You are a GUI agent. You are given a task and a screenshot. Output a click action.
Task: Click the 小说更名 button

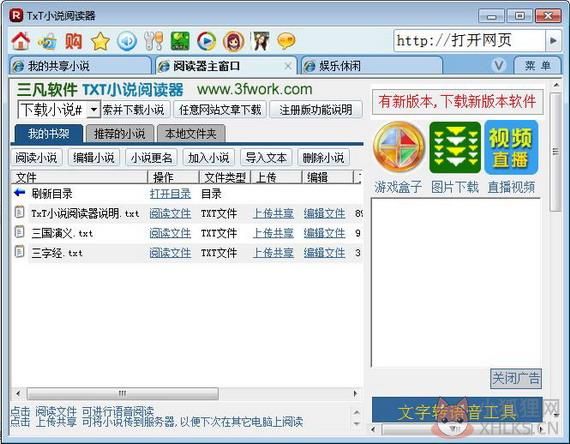pyautogui.click(x=151, y=158)
